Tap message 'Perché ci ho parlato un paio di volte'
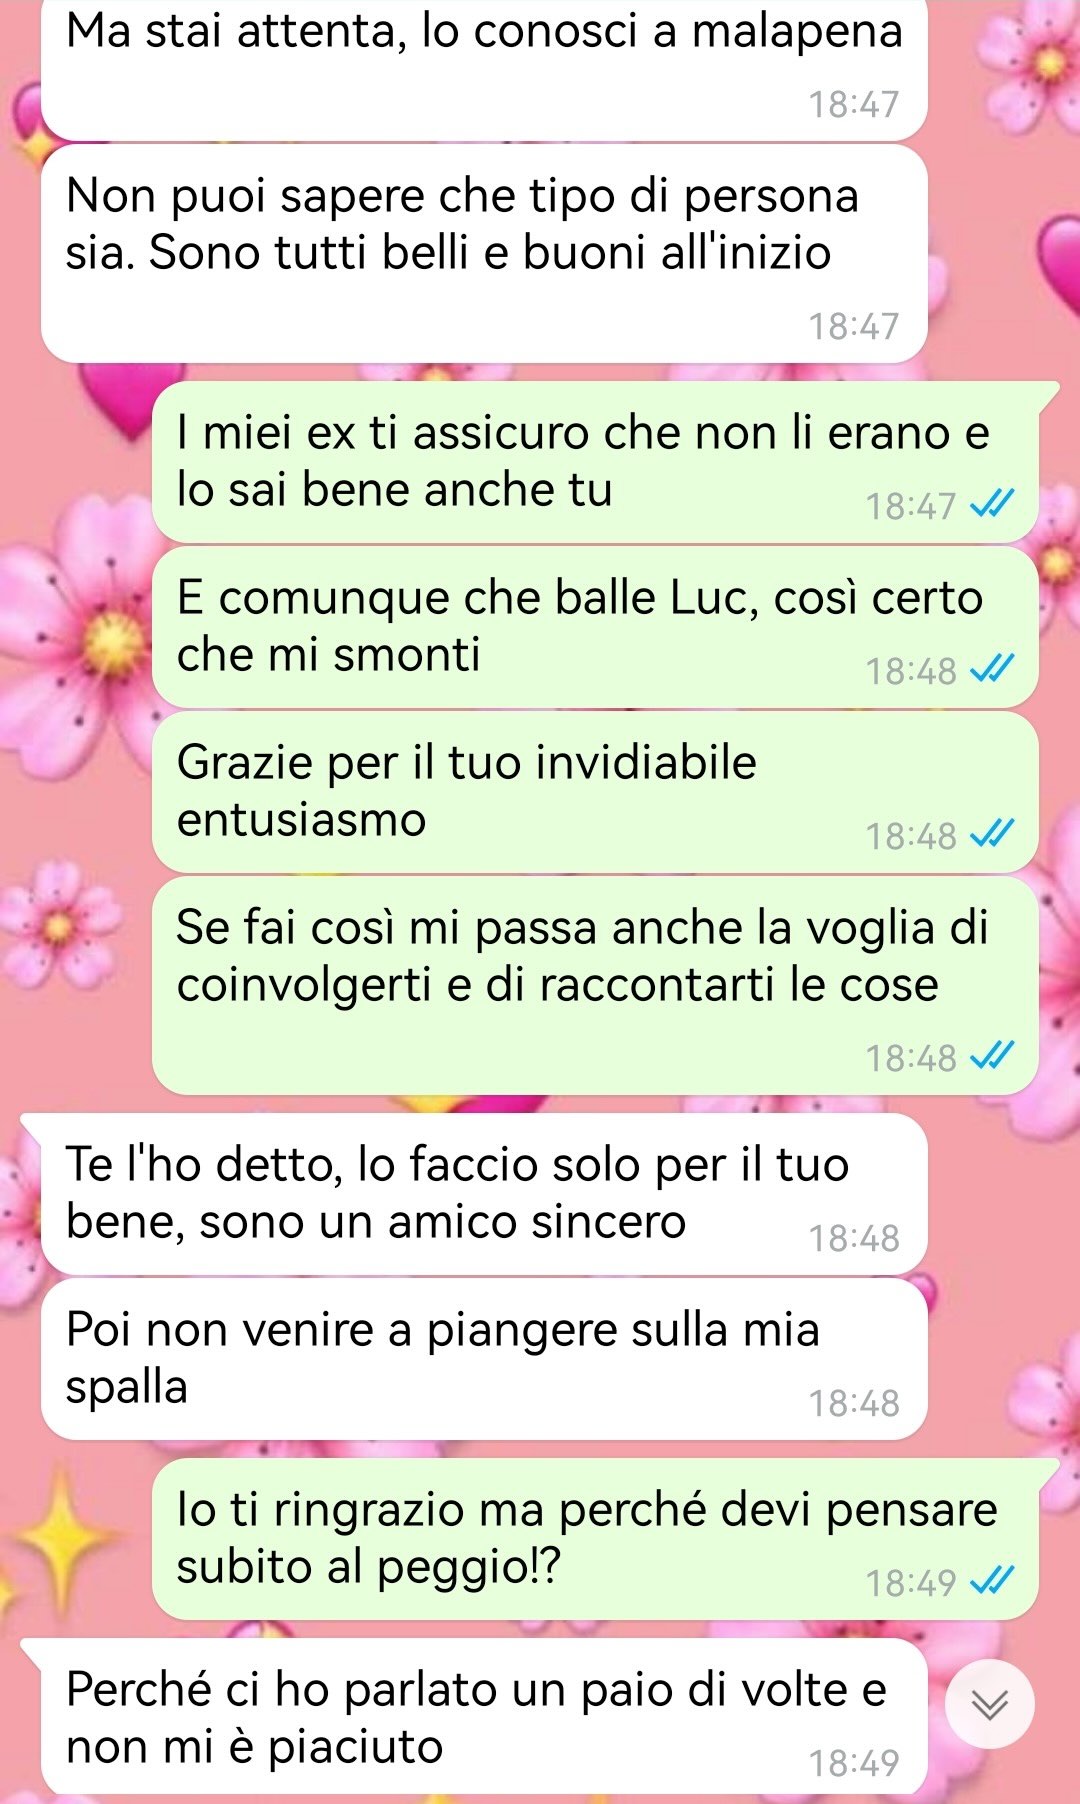Viewport: 1080px width, 1804px height. point(484,1719)
